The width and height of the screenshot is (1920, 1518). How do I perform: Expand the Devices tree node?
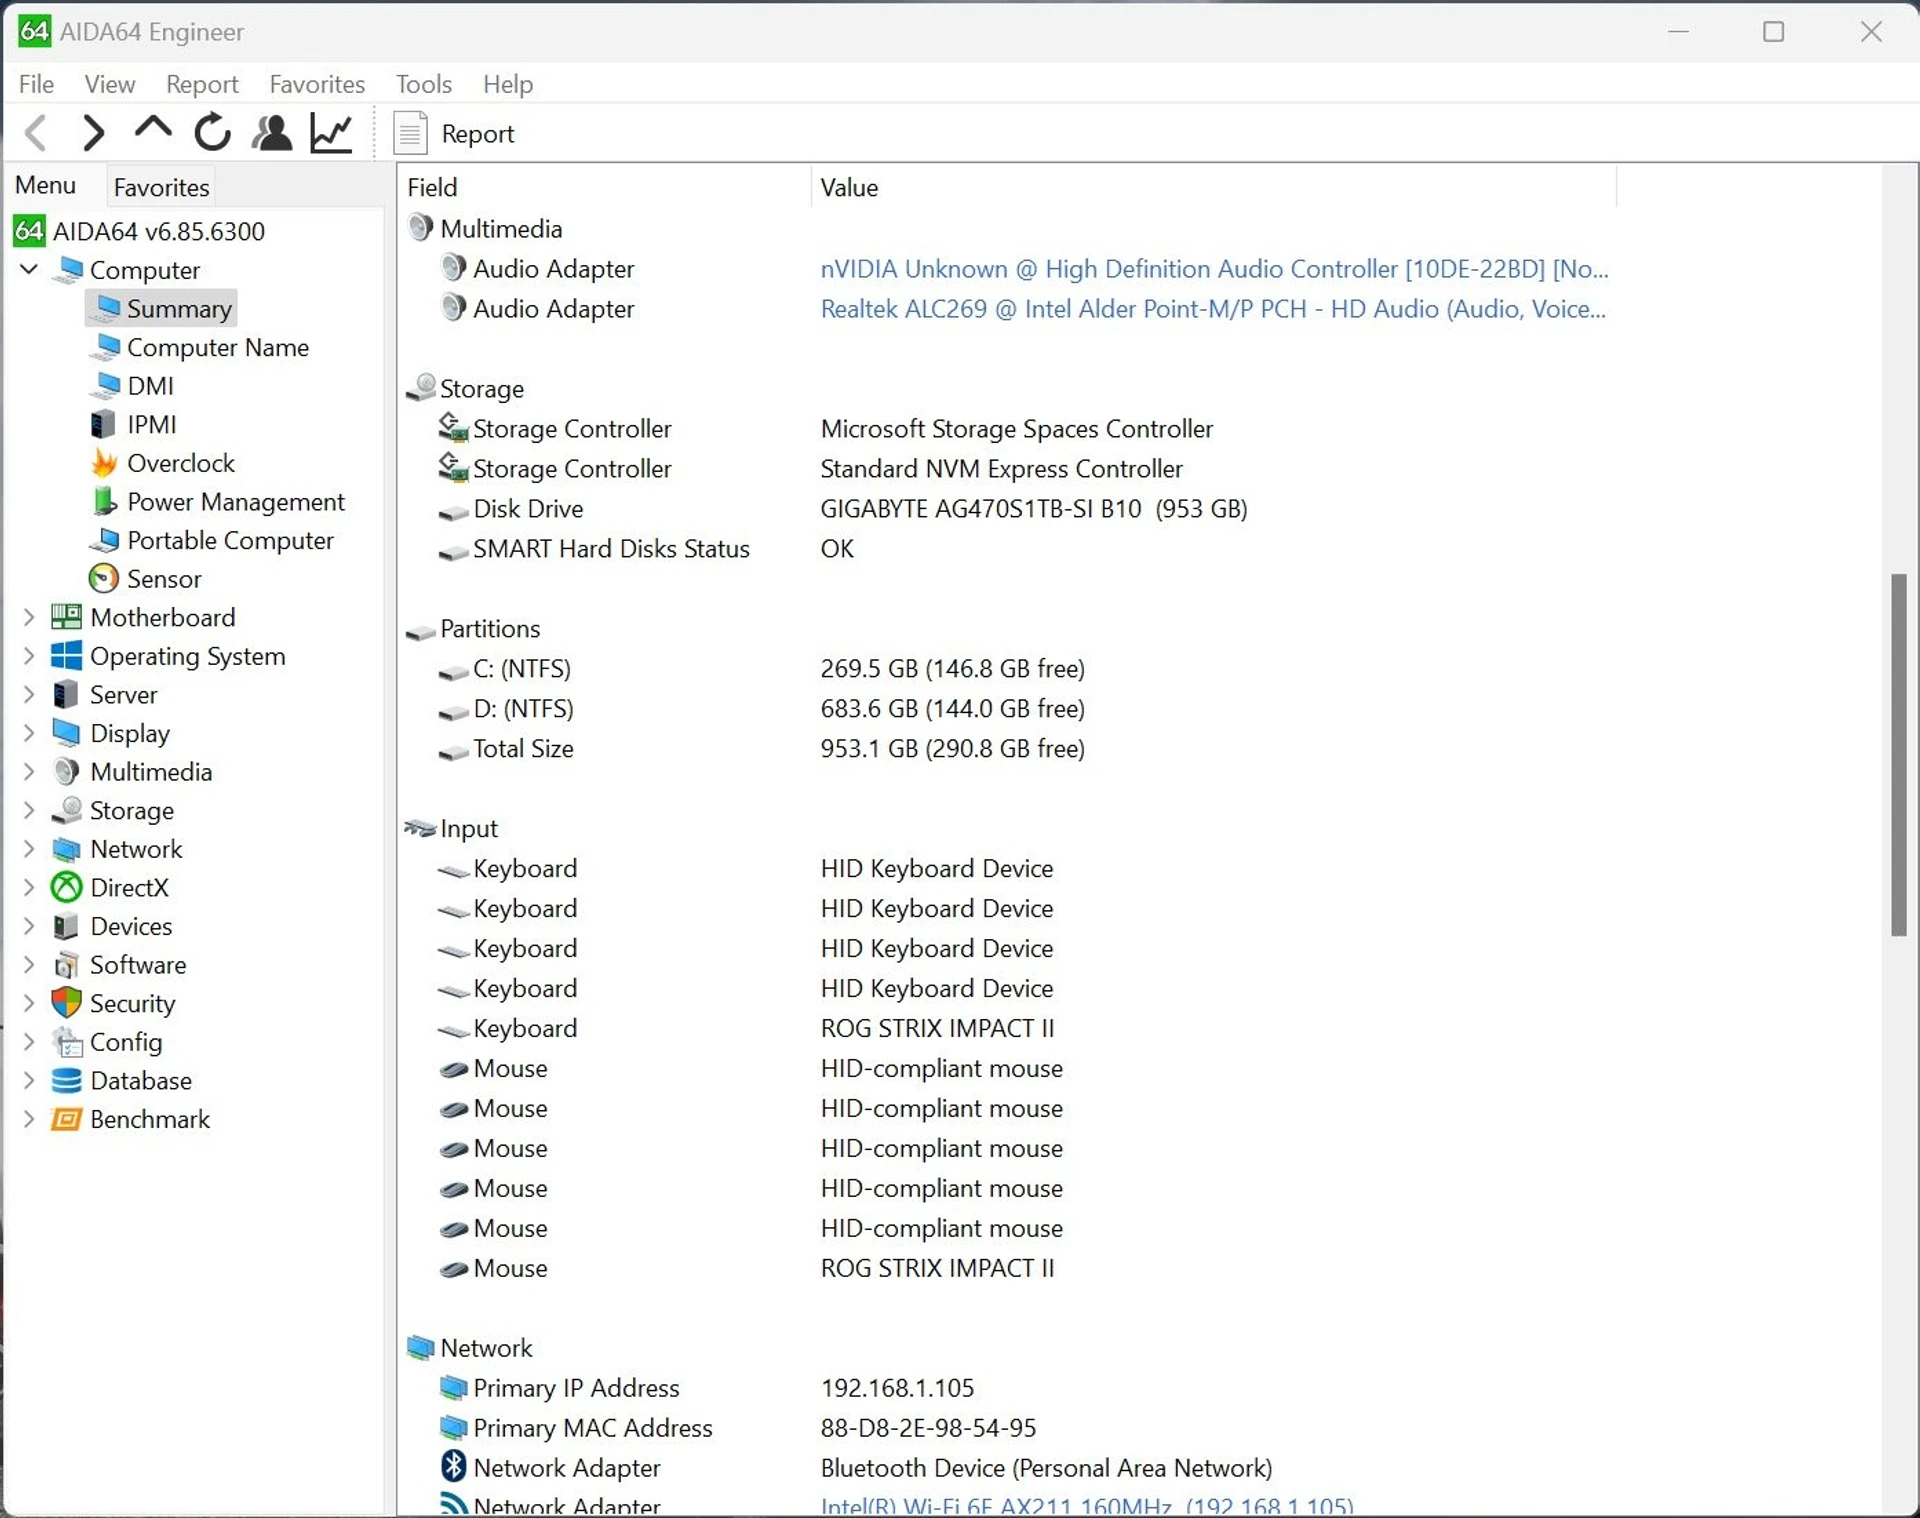point(29,926)
